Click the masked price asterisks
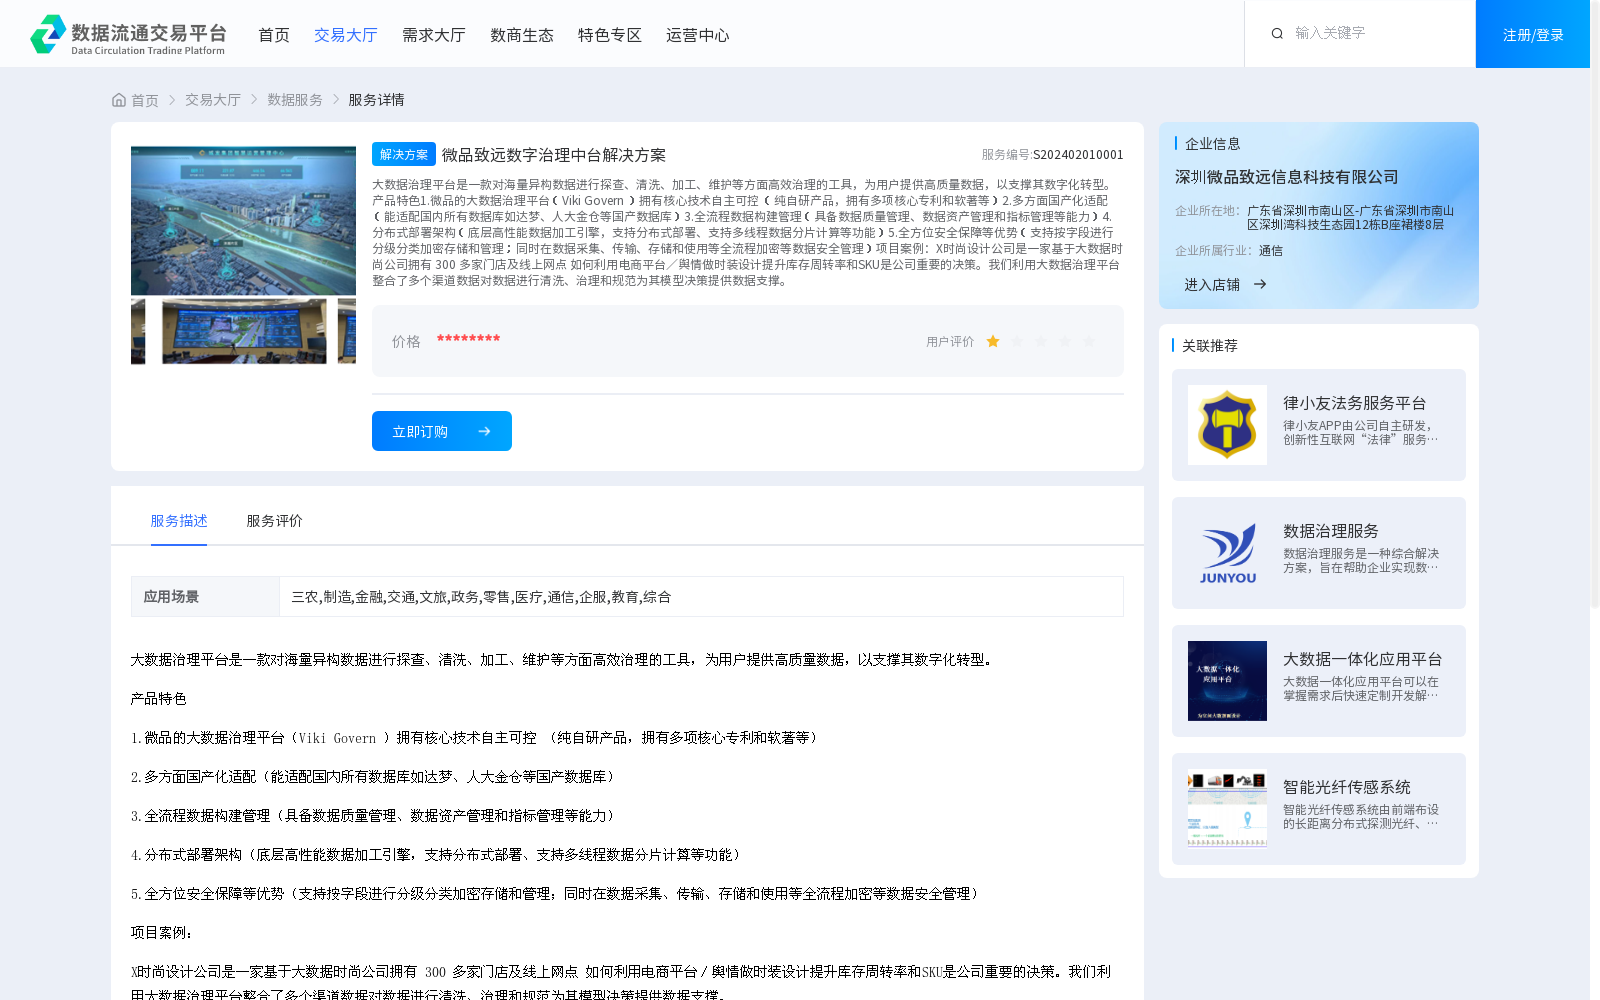Image resolution: width=1600 pixels, height=1000 pixels. point(468,340)
